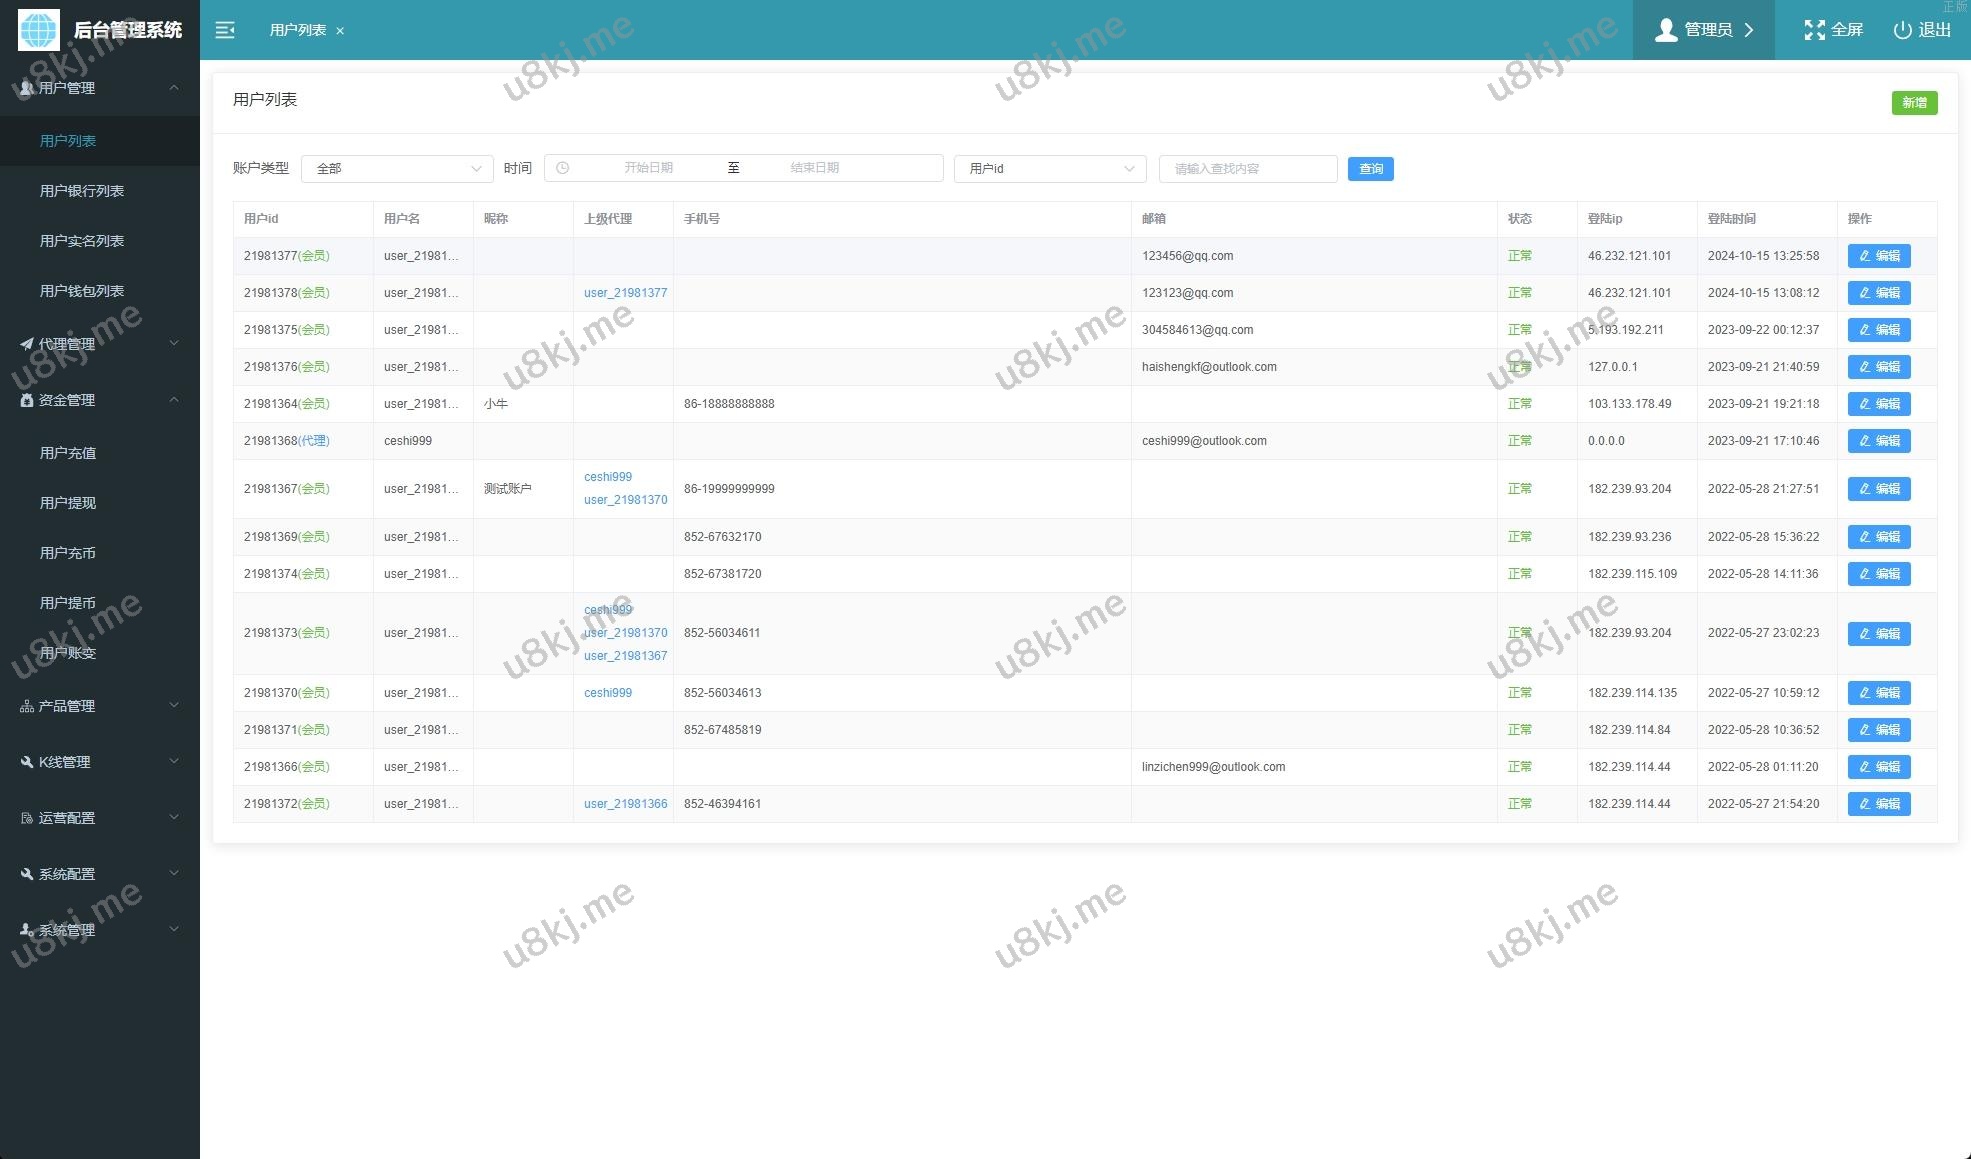Click the search content input field

[1247, 169]
